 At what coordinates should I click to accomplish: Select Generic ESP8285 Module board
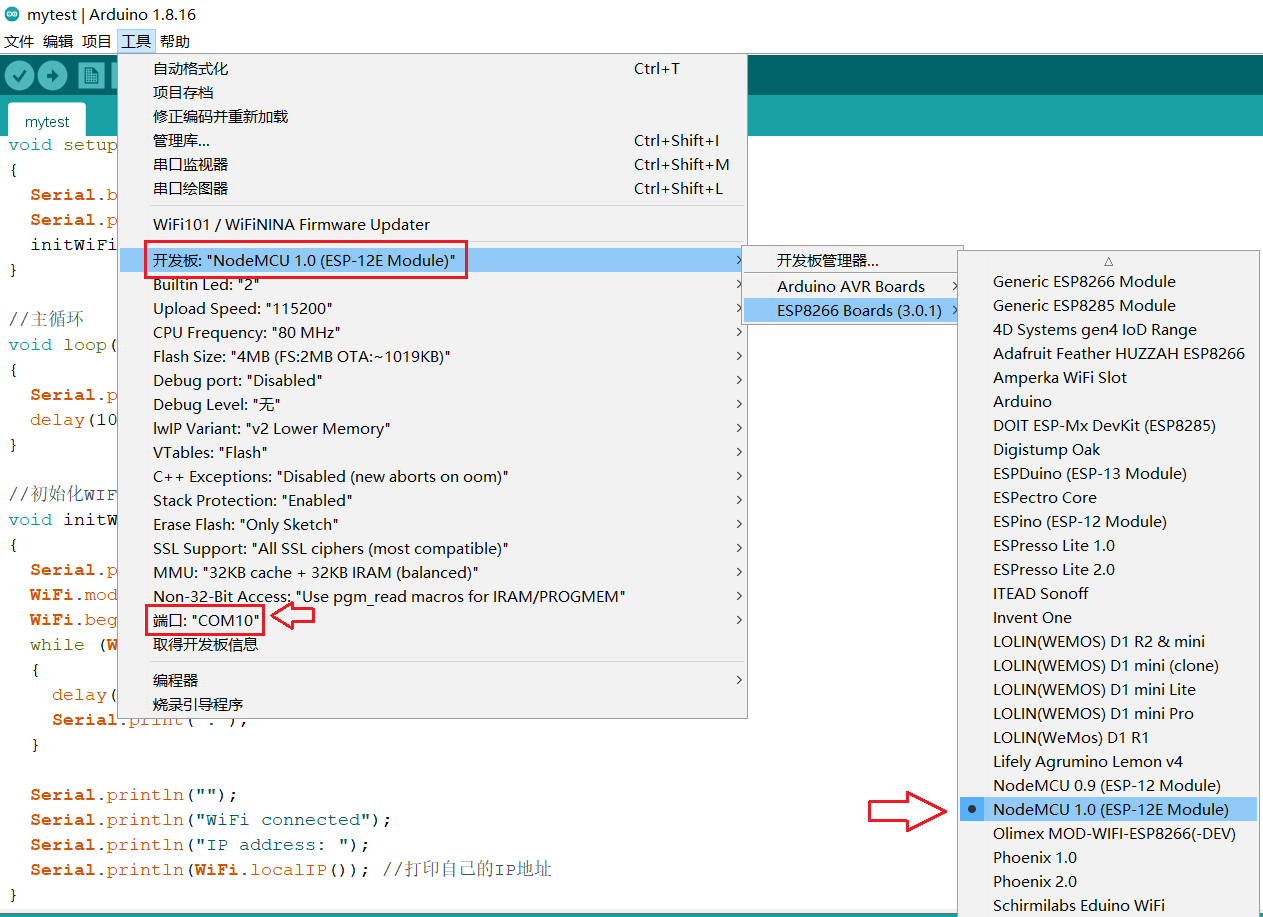pyautogui.click(x=1110, y=306)
